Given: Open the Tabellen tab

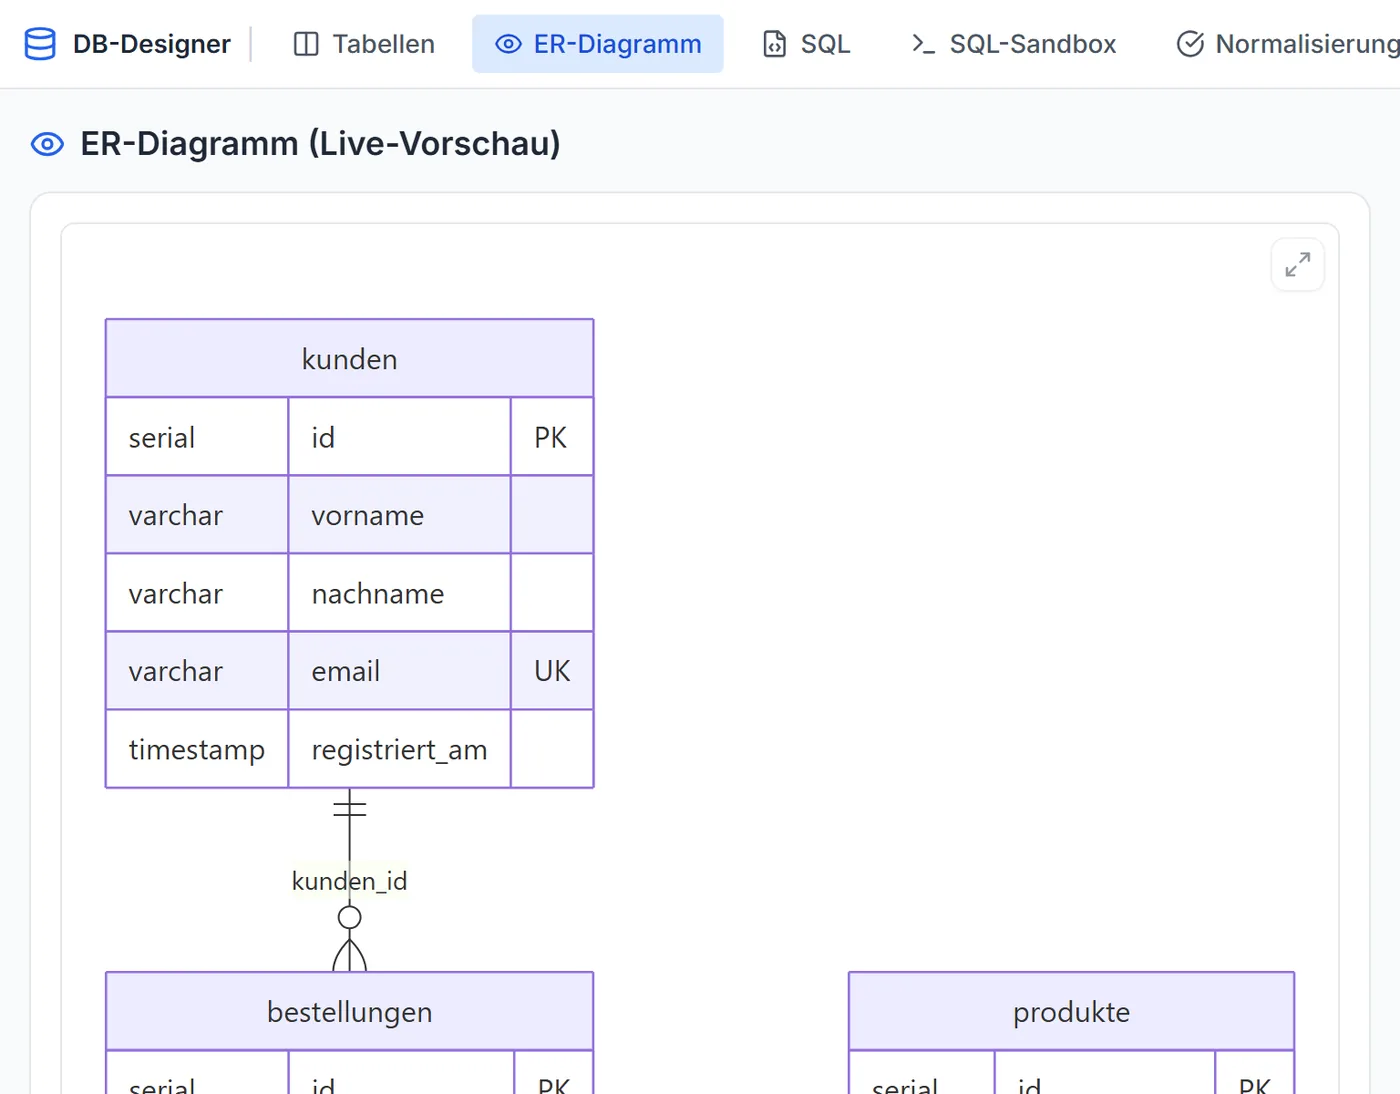Looking at the screenshot, I should coord(364,44).
